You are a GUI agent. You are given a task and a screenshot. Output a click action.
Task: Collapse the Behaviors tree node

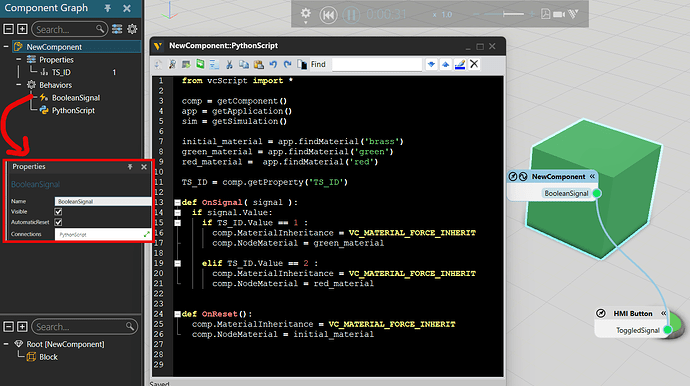pyautogui.click(x=18, y=85)
